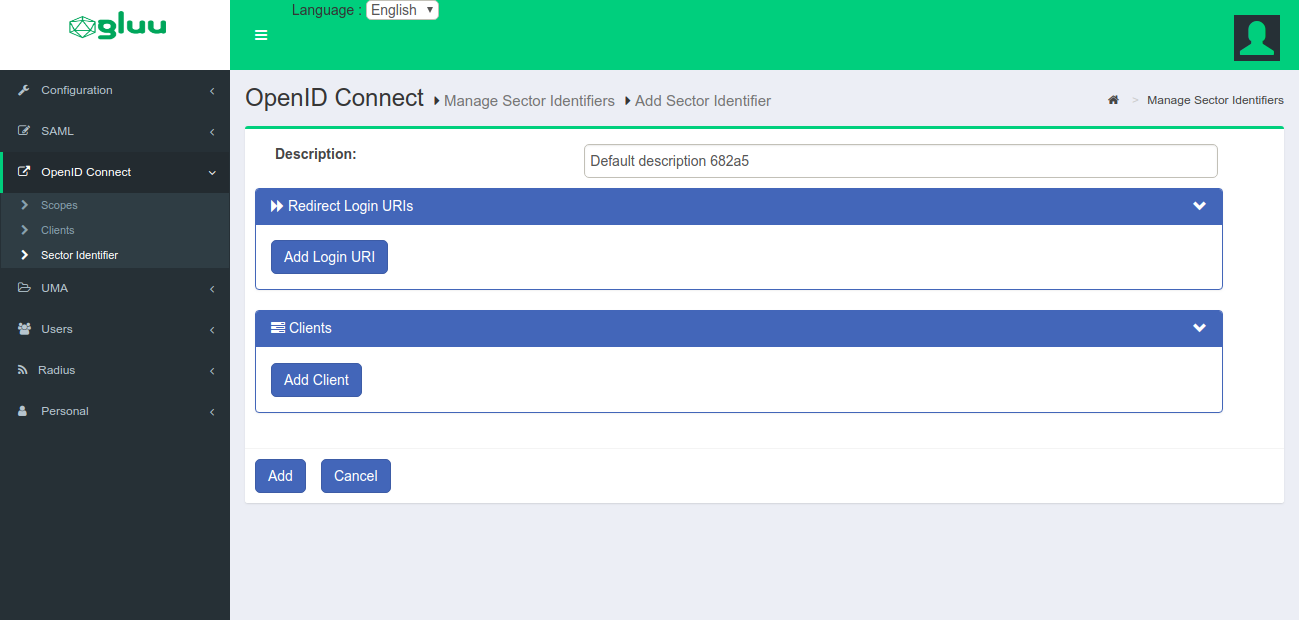Screen dimensions: 1299x620
Task: Collapse the Redirect Login URIs panel chevron
Action: 1199,206
